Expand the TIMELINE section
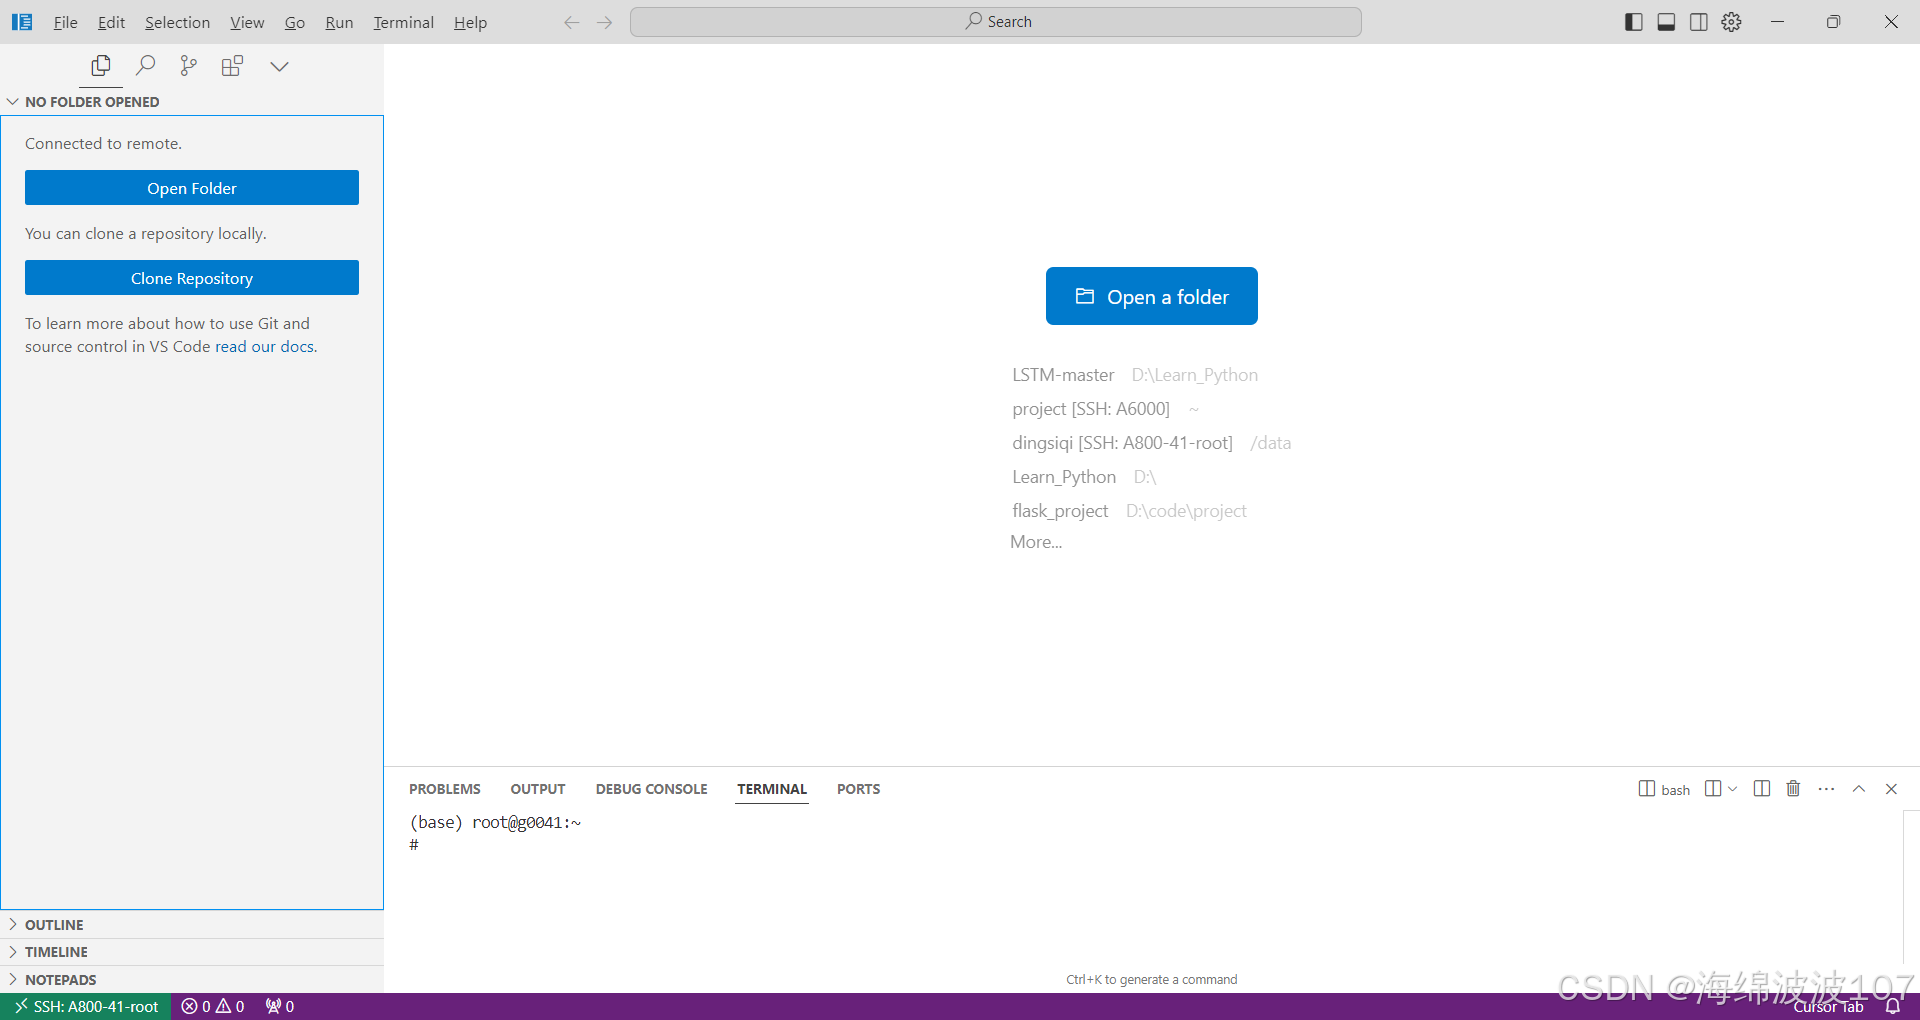The image size is (1920, 1020). click(56, 952)
